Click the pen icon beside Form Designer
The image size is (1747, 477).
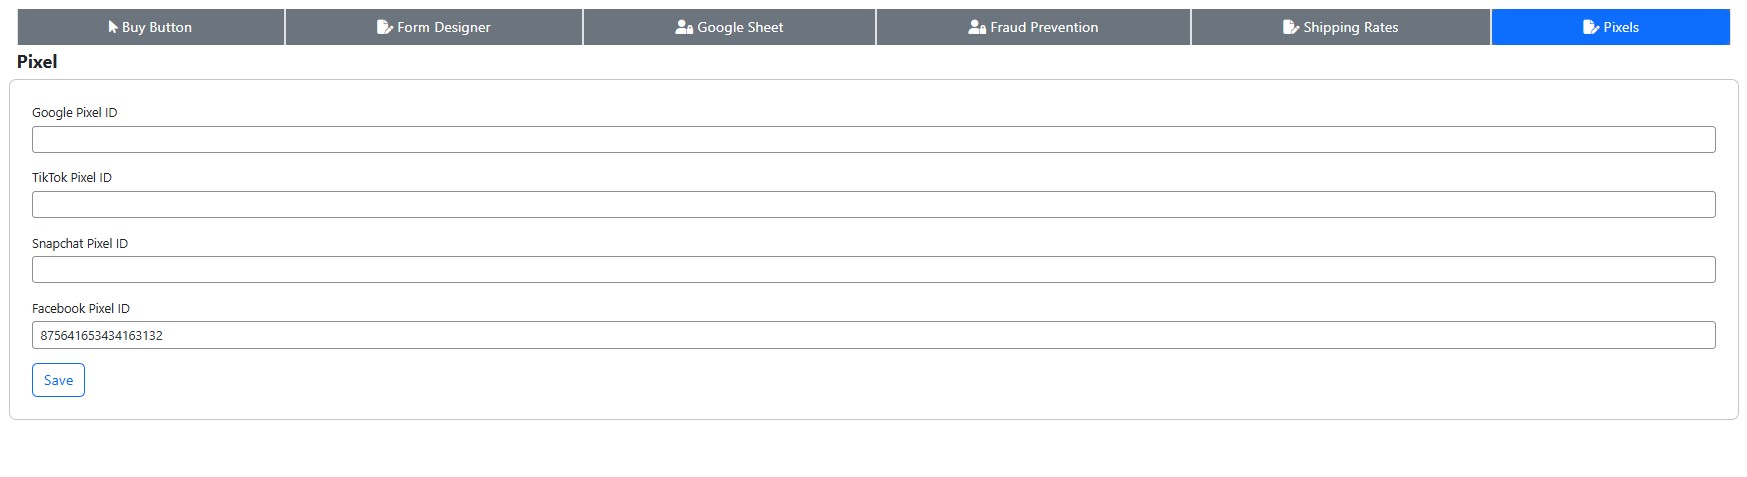pyautogui.click(x=385, y=27)
